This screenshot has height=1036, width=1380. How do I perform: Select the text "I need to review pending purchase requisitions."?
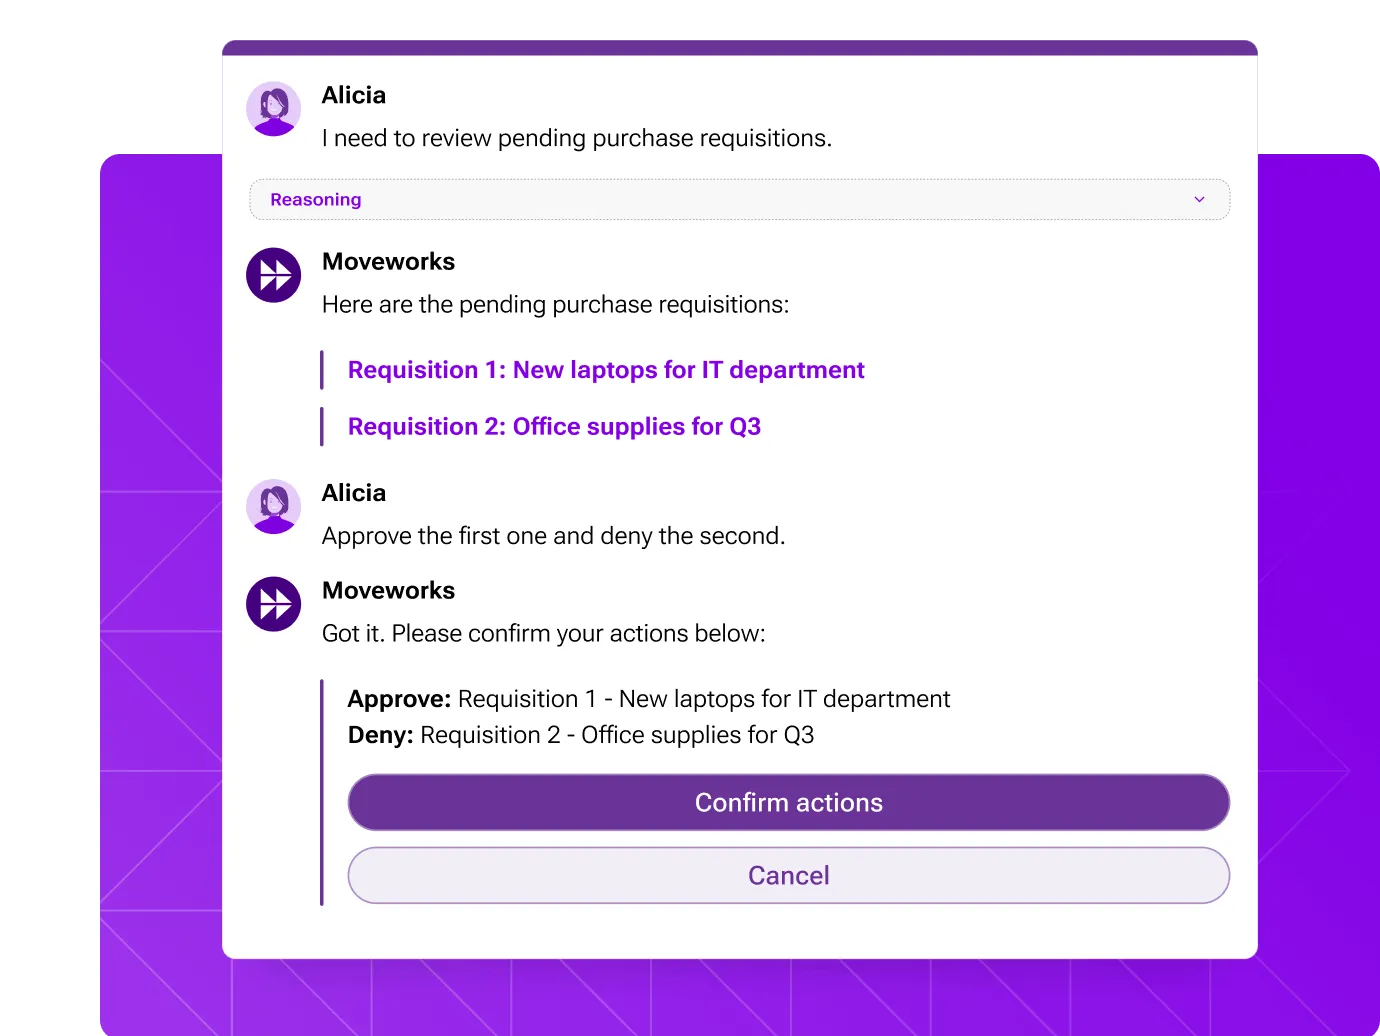click(x=577, y=138)
